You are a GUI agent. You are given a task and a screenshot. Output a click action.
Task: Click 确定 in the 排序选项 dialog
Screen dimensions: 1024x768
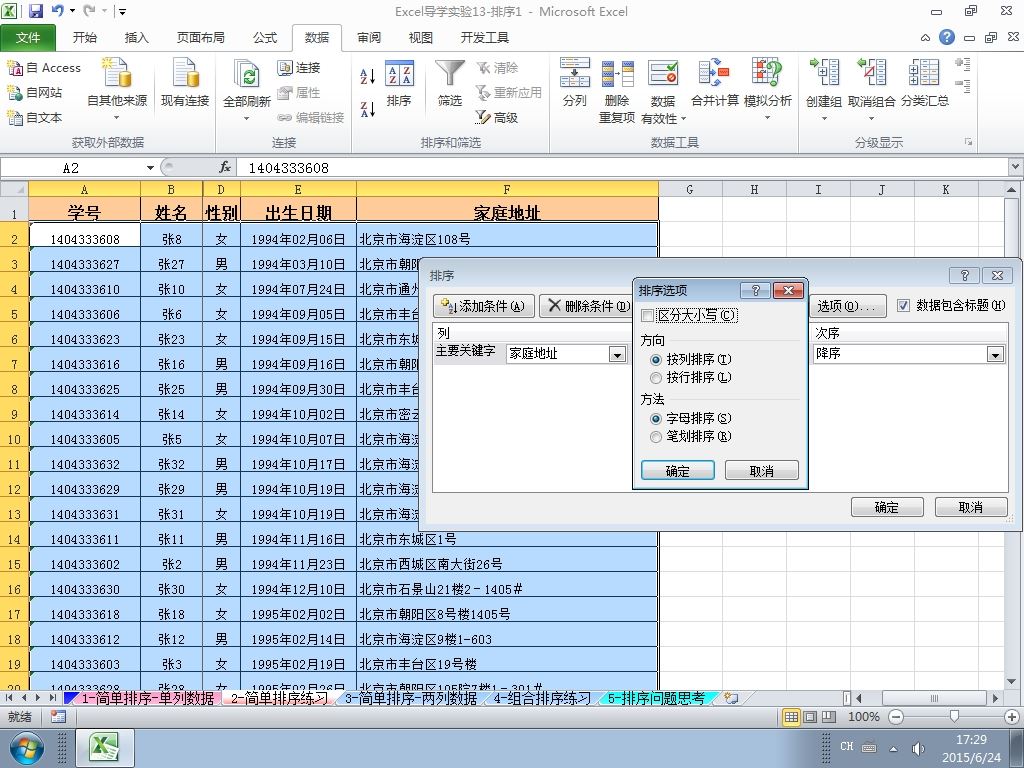pyautogui.click(x=678, y=471)
